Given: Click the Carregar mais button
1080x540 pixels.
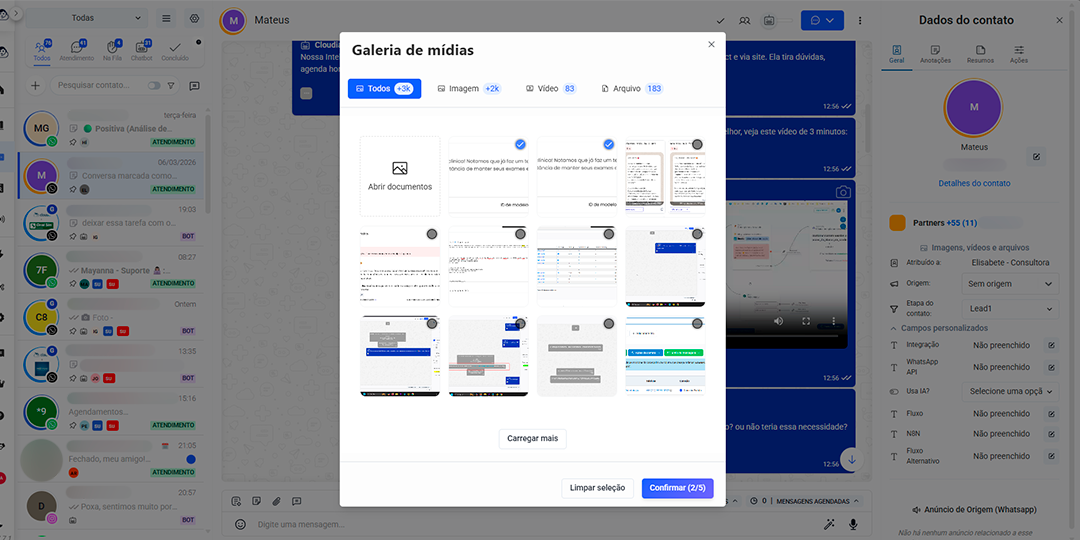Looking at the screenshot, I should [x=532, y=438].
